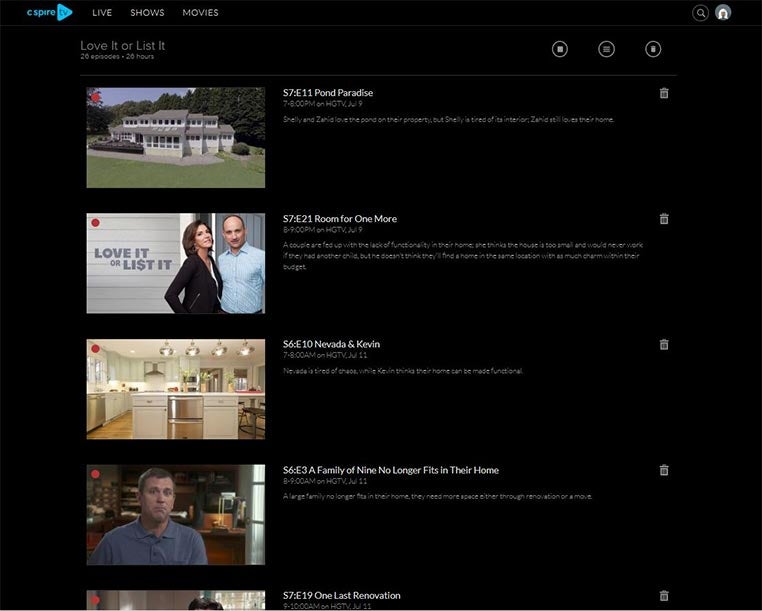The height and width of the screenshot is (611, 762).
Task: Click the Nevada is tired of chaos description
Action: (x=403, y=371)
